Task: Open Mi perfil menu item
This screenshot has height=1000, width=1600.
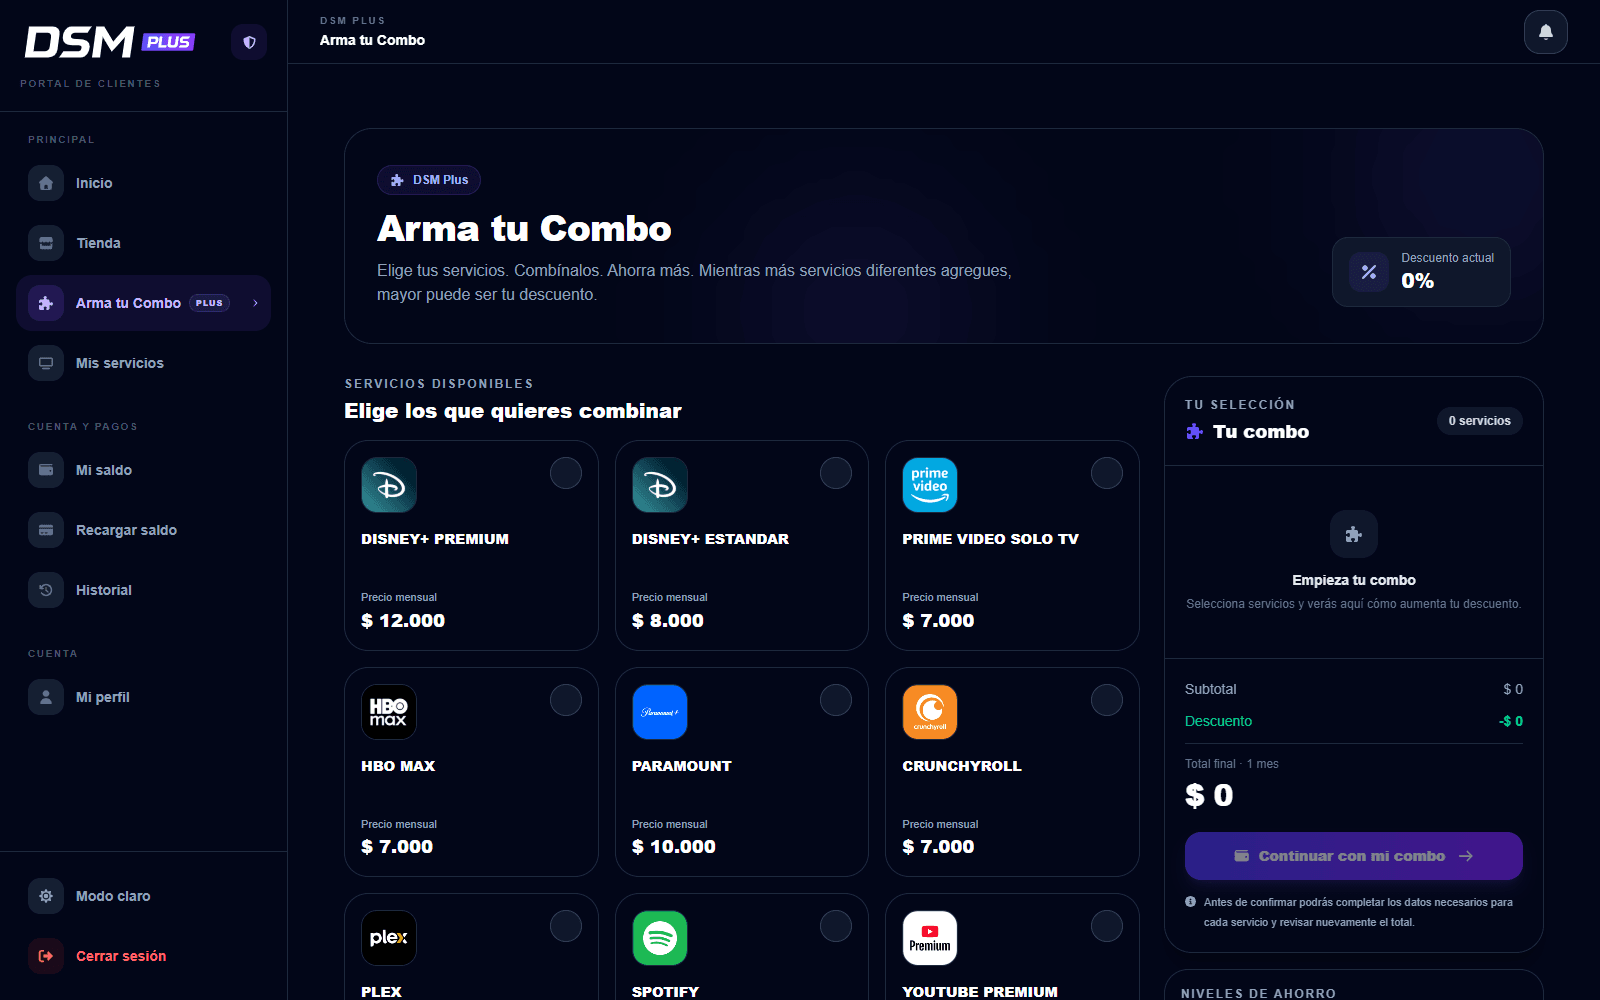Action: (x=143, y=697)
